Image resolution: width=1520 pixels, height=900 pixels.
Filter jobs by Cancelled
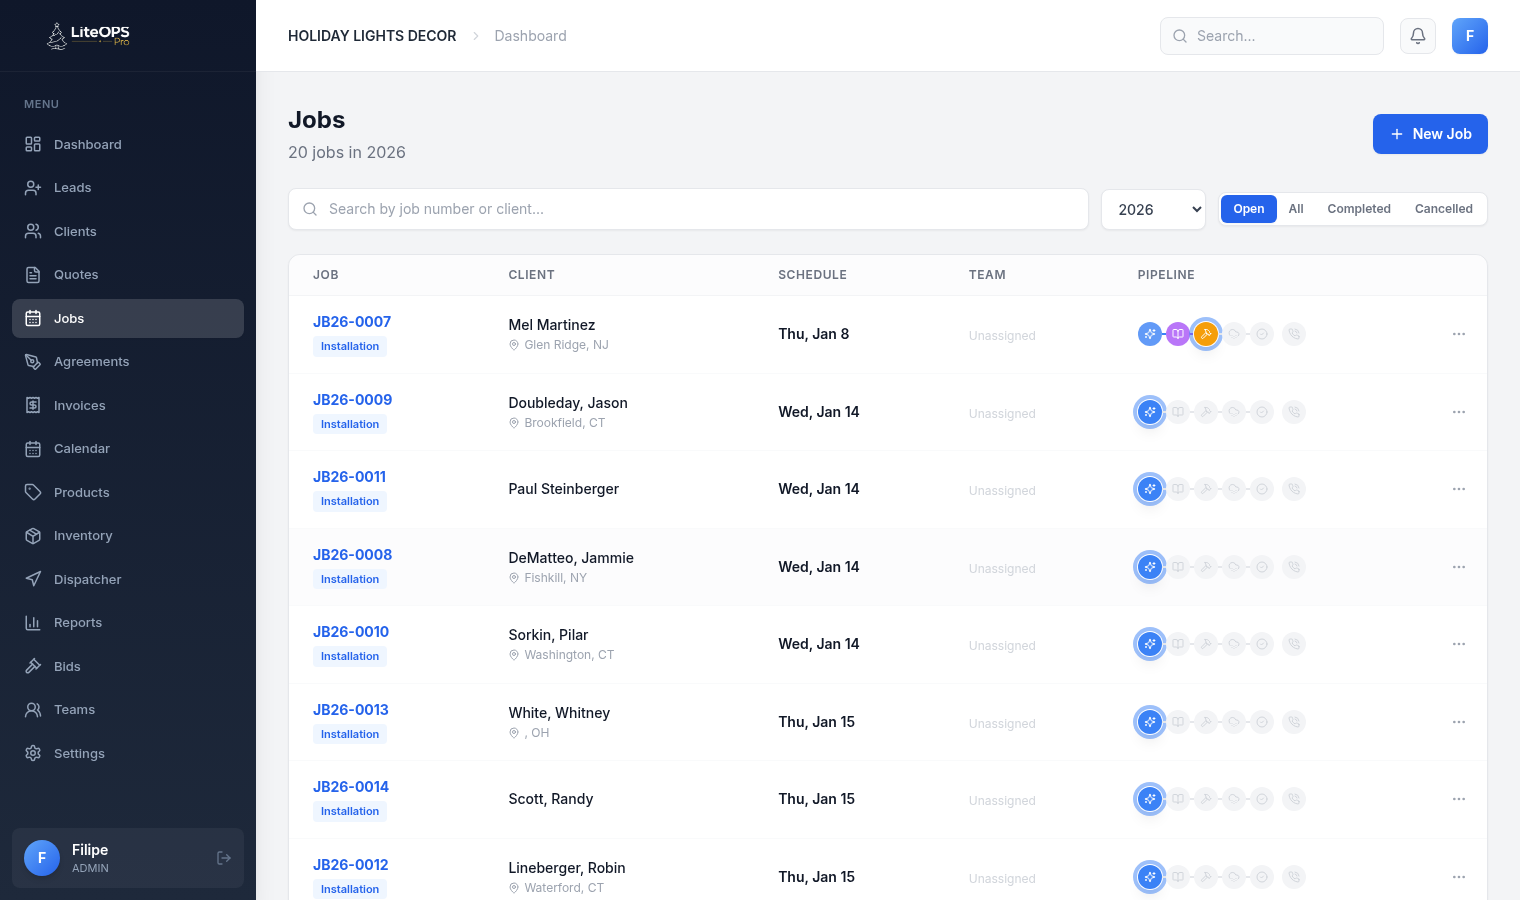(1444, 209)
